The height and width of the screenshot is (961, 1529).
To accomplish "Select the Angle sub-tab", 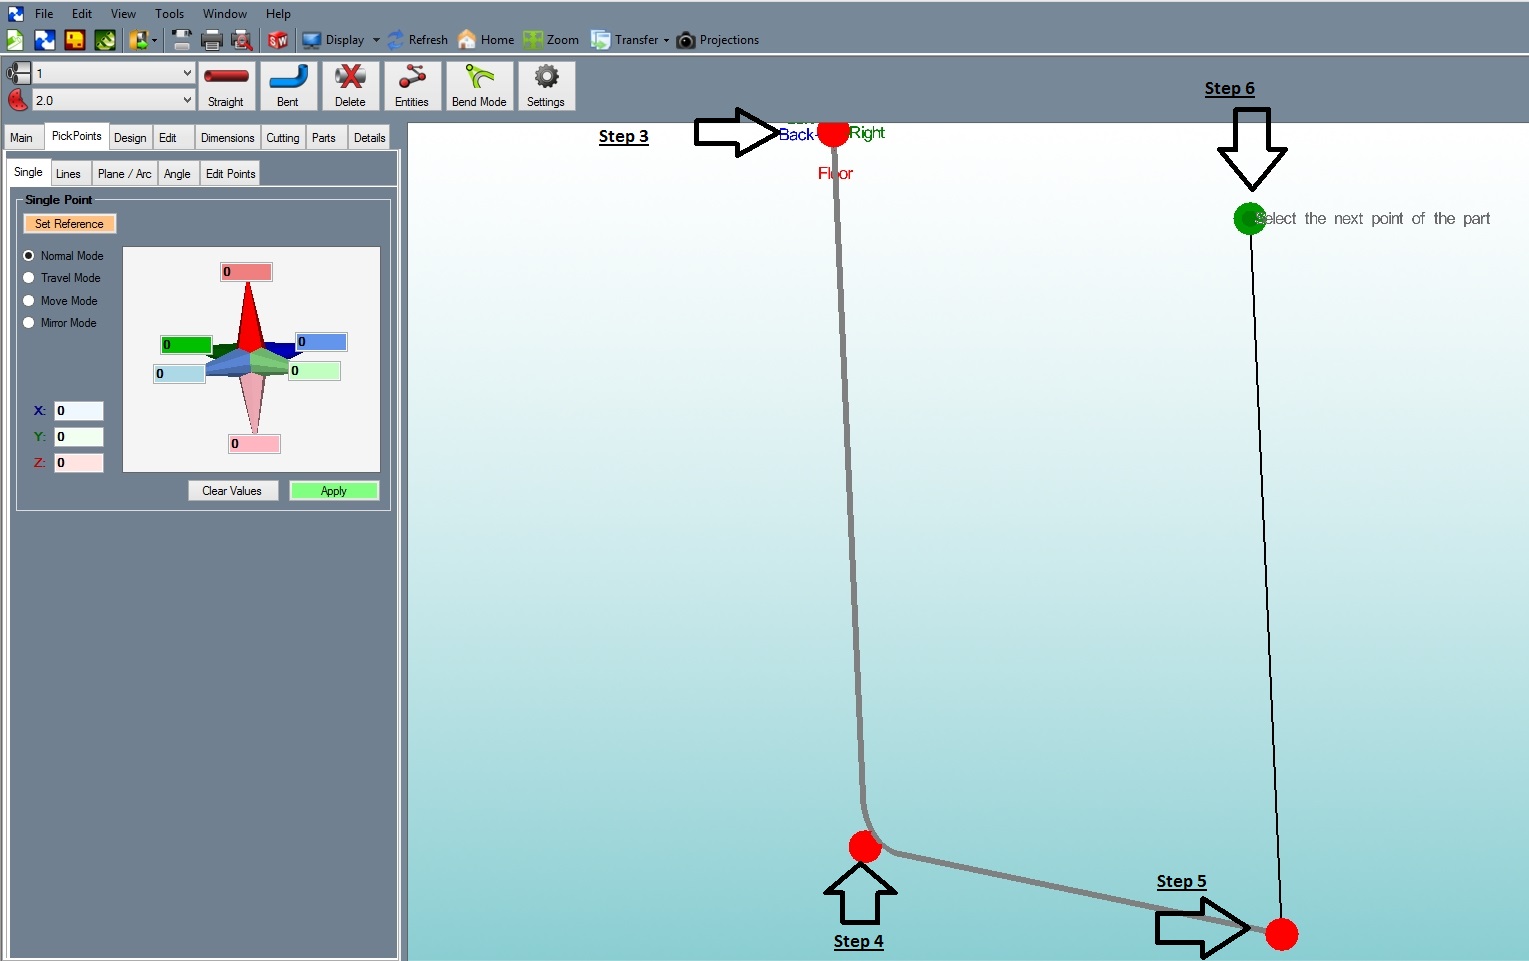I will (x=177, y=174).
